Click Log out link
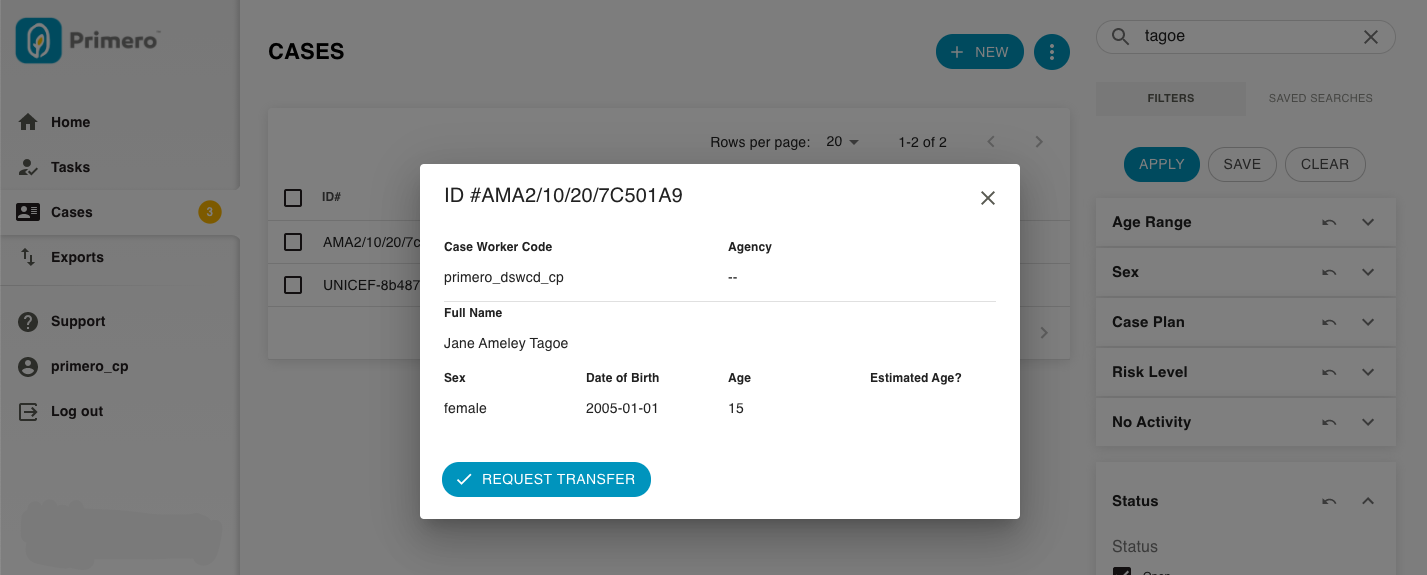This screenshot has height=575, width=1427. coord(77,411)
